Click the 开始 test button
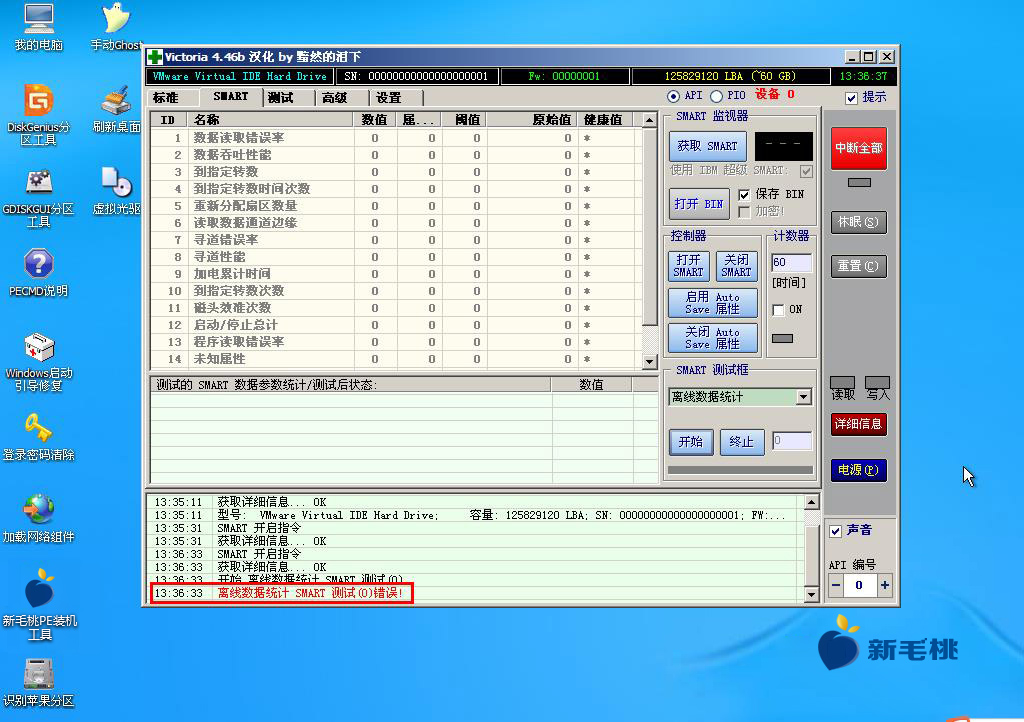Viewport: 1024px width, 722px height. tap(691, 442)
